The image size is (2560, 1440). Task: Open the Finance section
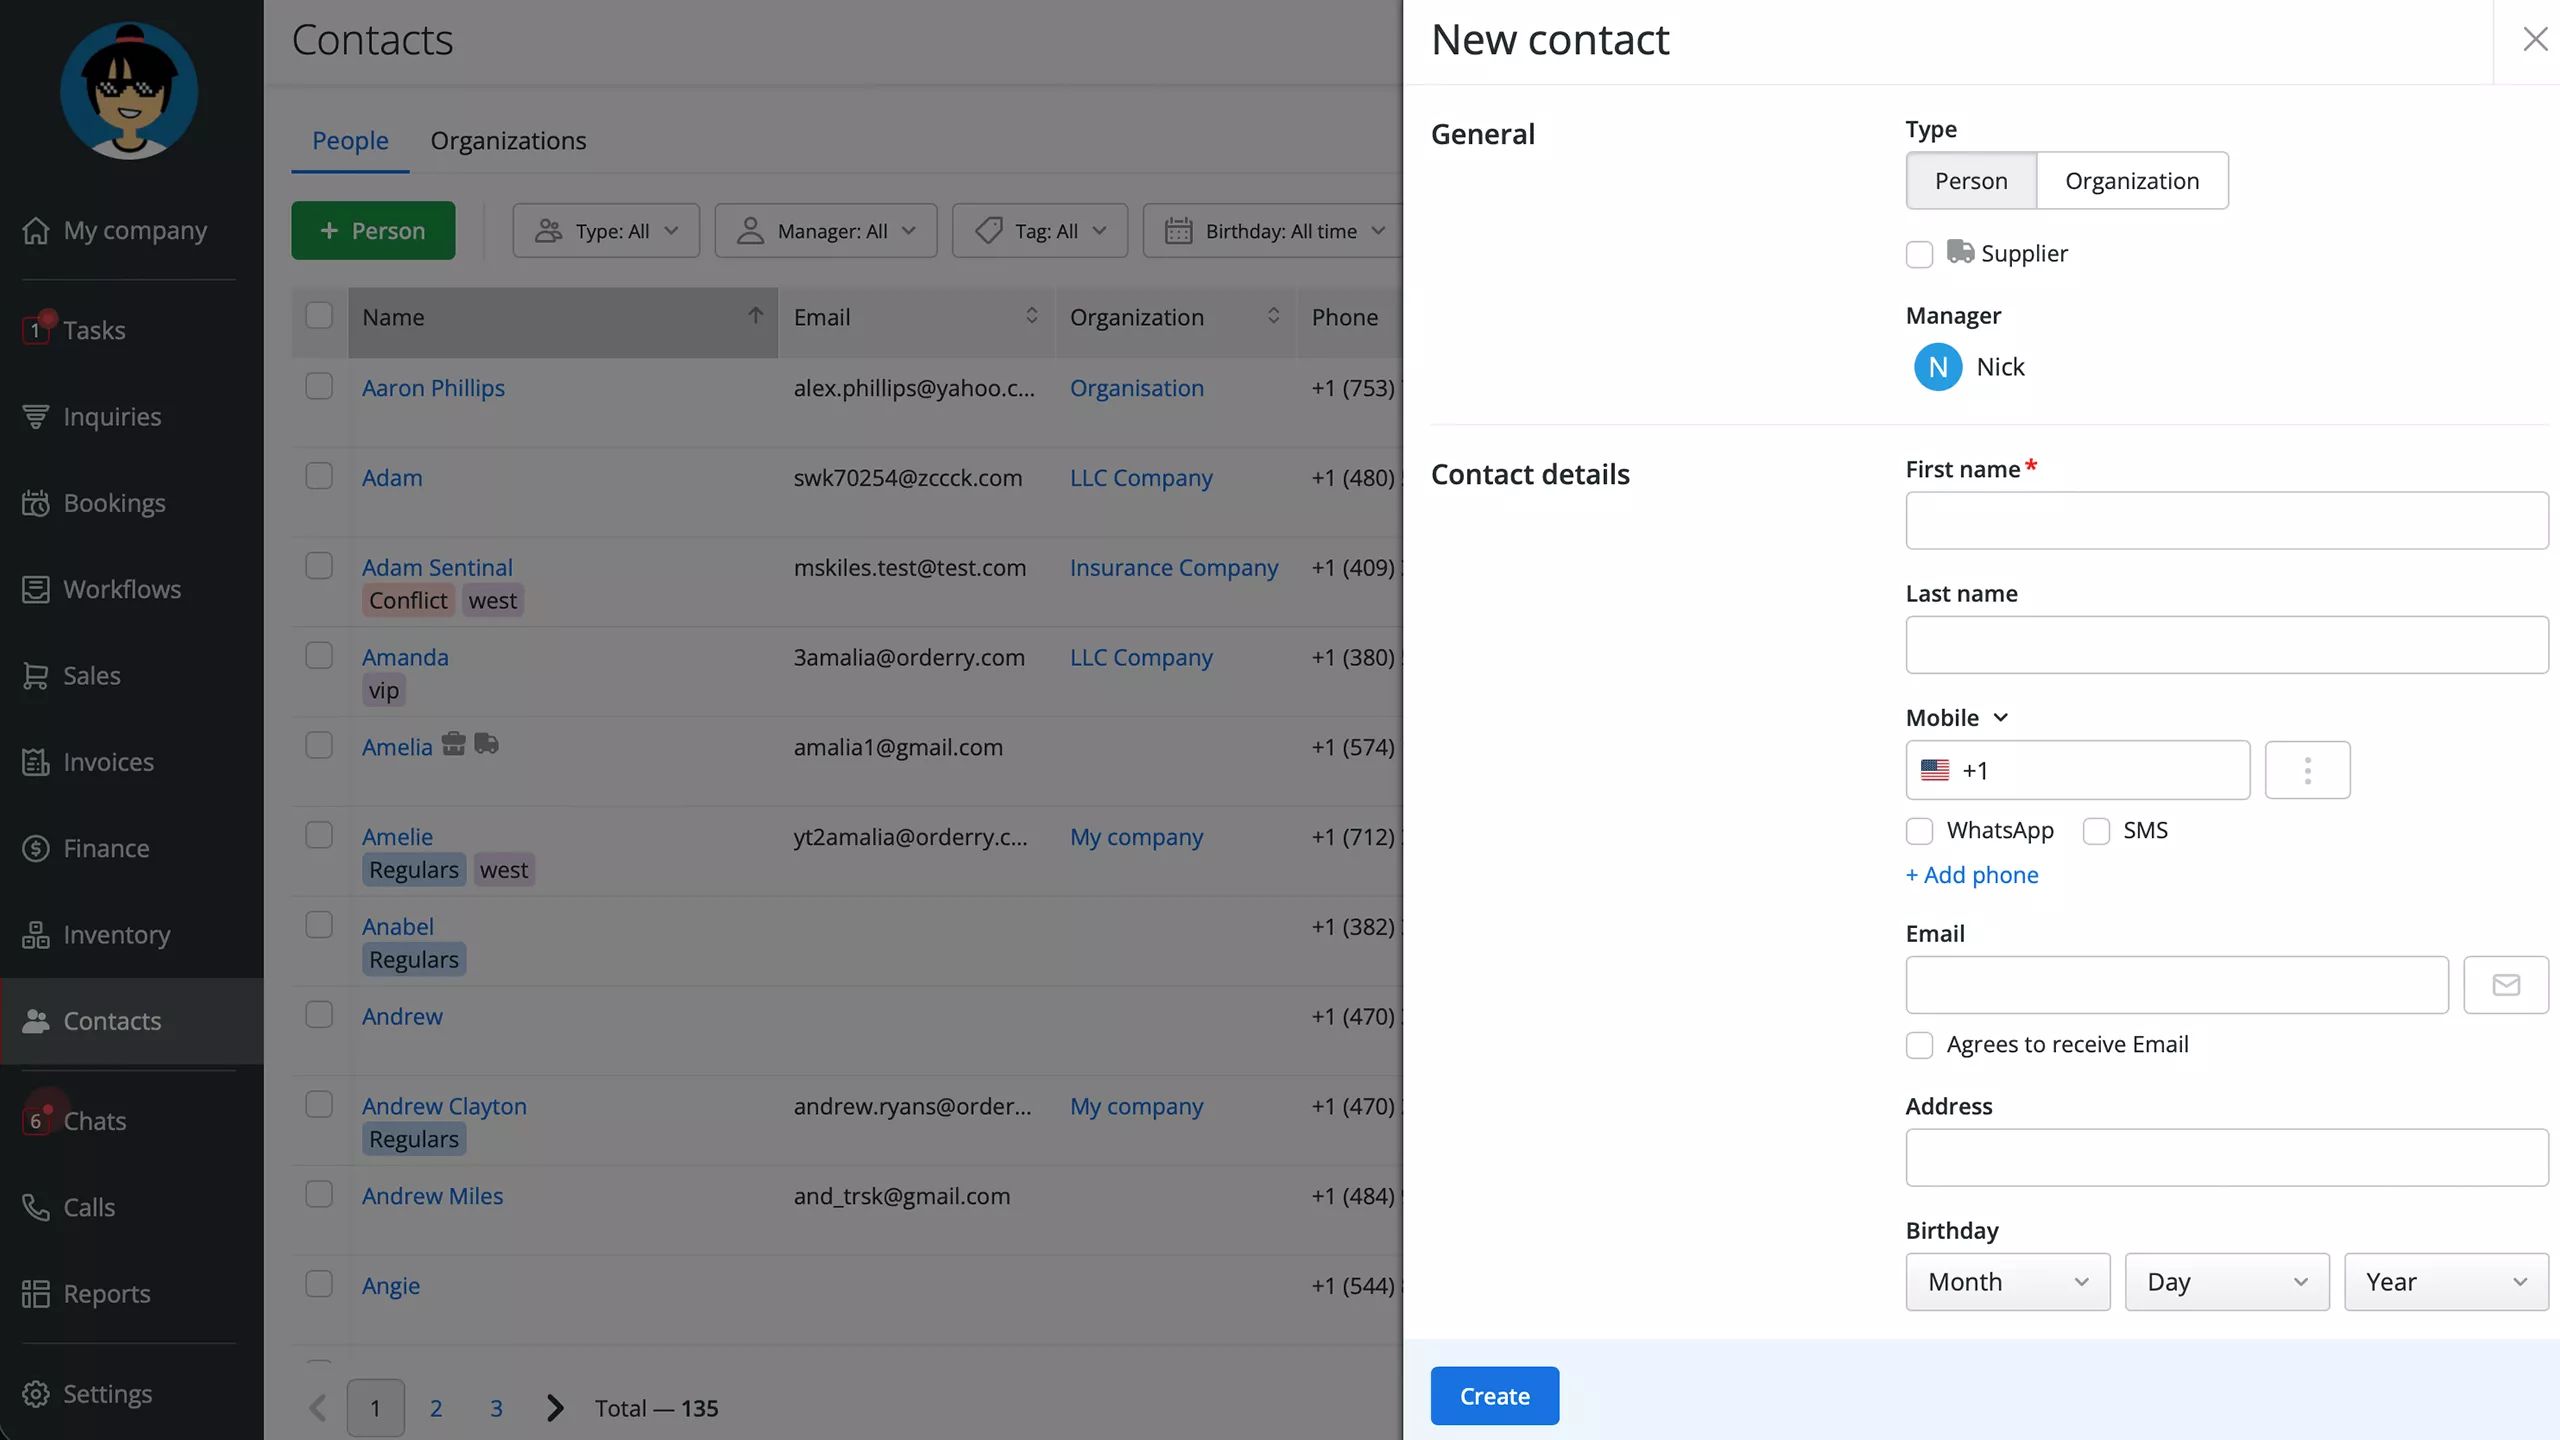[x=106, y=848]
